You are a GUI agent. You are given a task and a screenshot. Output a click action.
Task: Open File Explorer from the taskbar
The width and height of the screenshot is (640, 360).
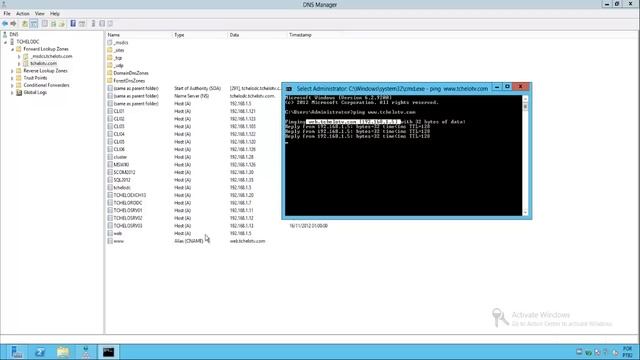point(63,352)
